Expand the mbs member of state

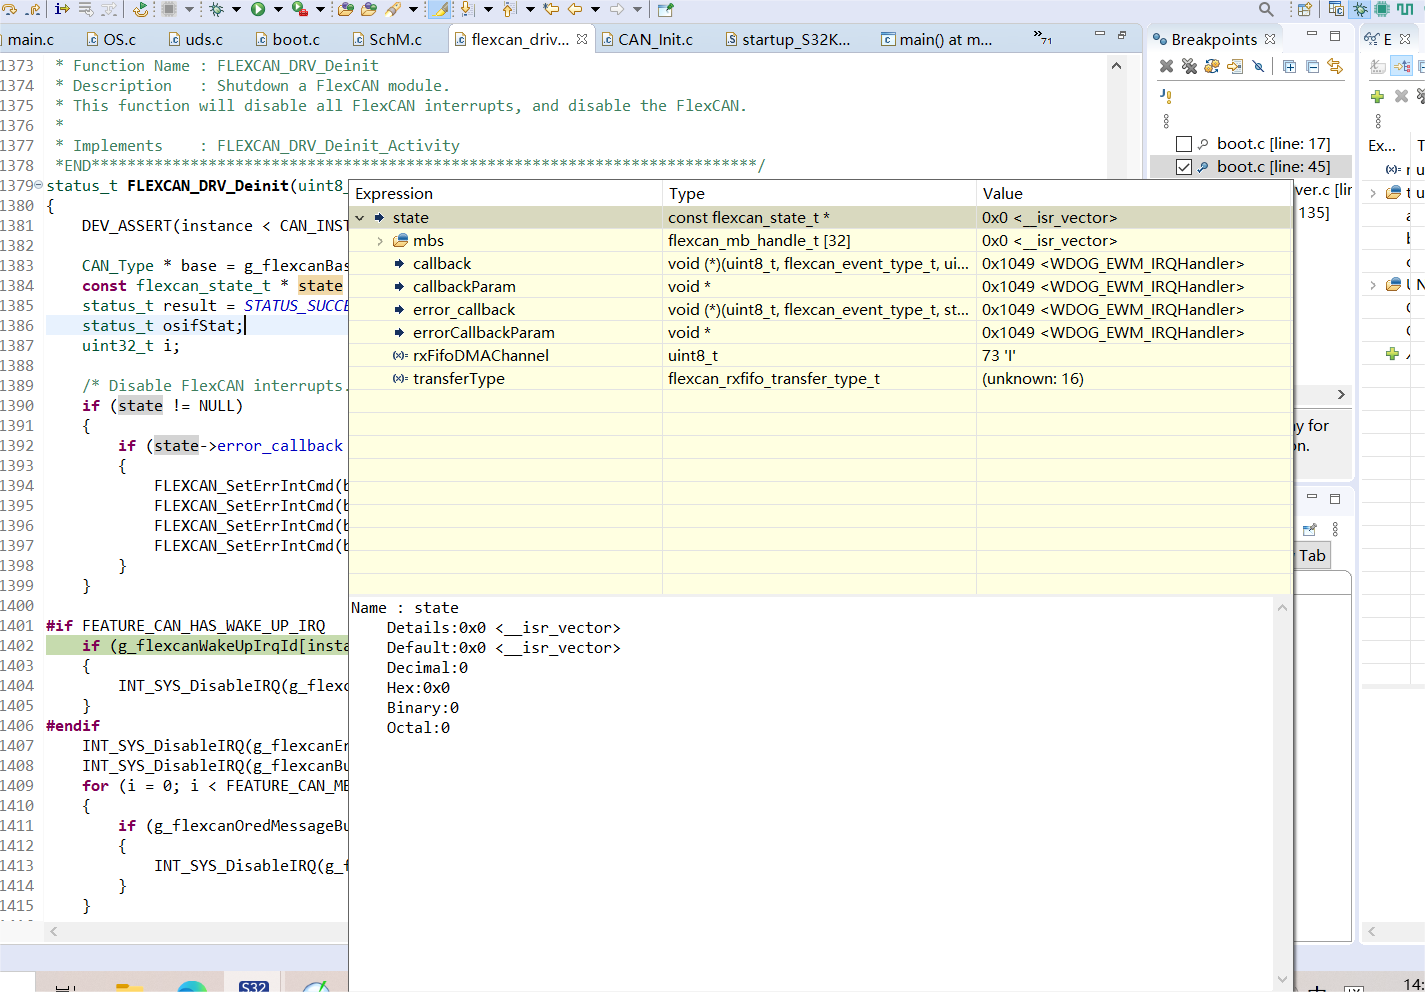(380, 240)
